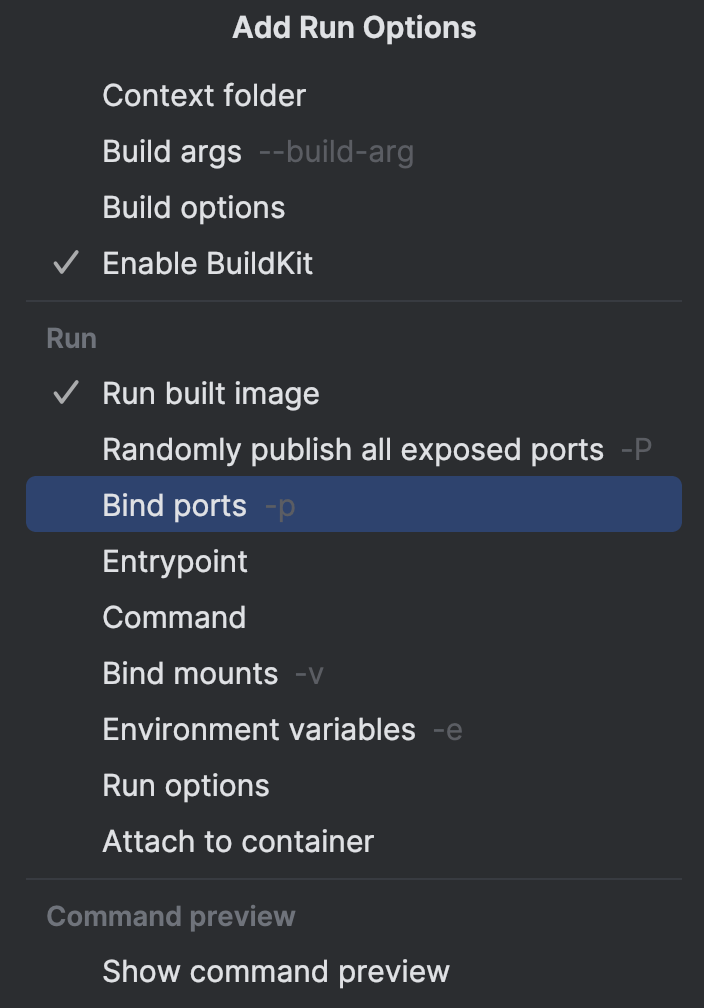704x1008 pixels.
Task: Click the Run section header
Action: [x=72, y=338]
